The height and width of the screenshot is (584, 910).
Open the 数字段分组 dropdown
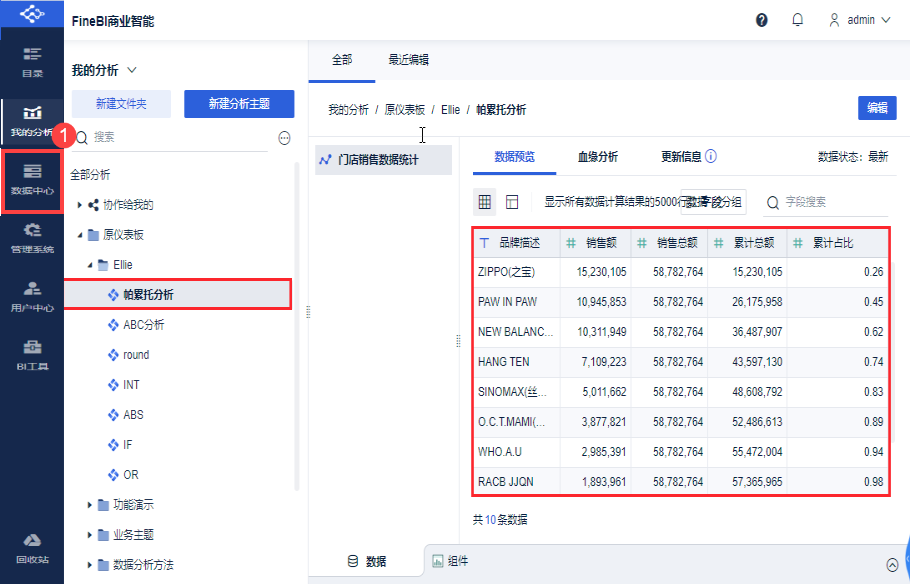click(x=713, y=202)
